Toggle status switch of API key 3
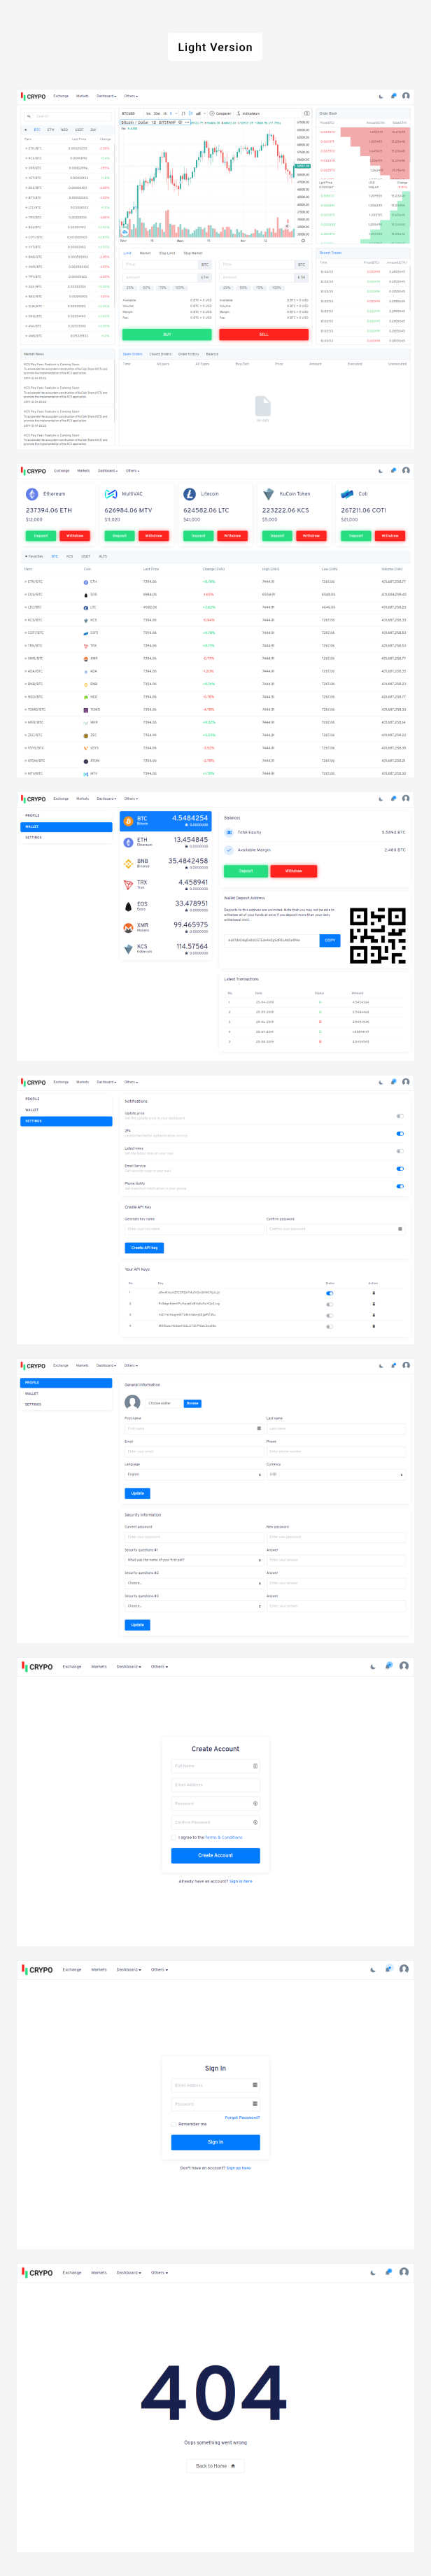This screenshot has width=431, height=2576. tap(330, 1315)
